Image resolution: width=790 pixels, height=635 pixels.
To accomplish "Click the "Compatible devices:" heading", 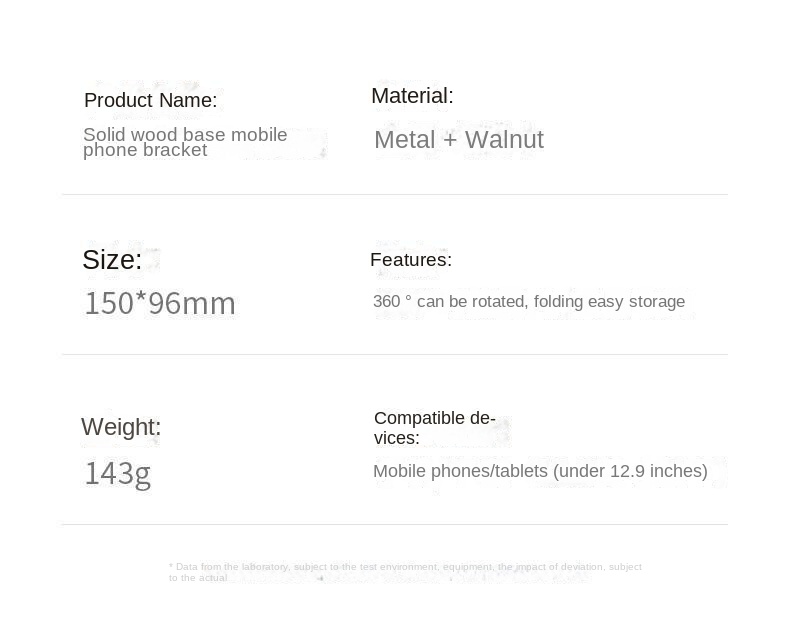I will [434, 427].
